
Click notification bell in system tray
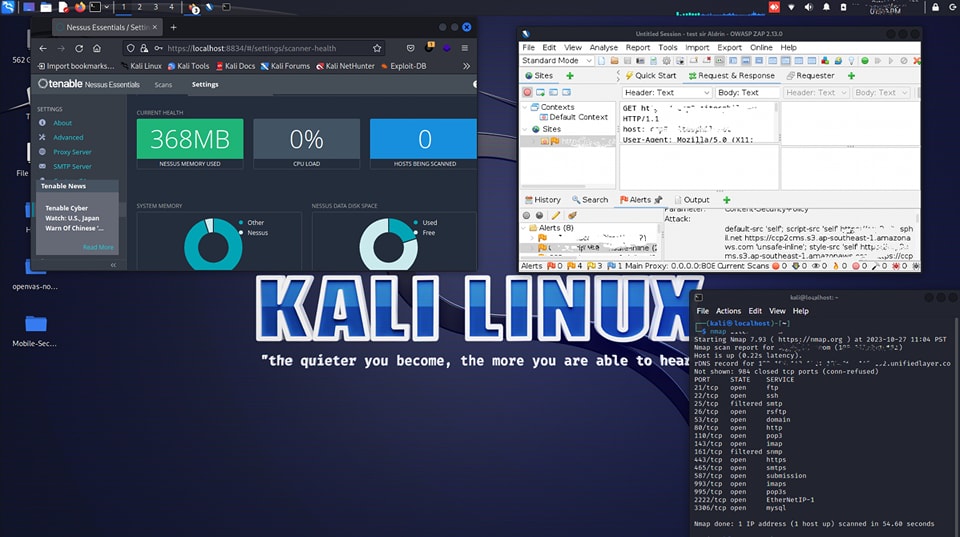[826, 7]
